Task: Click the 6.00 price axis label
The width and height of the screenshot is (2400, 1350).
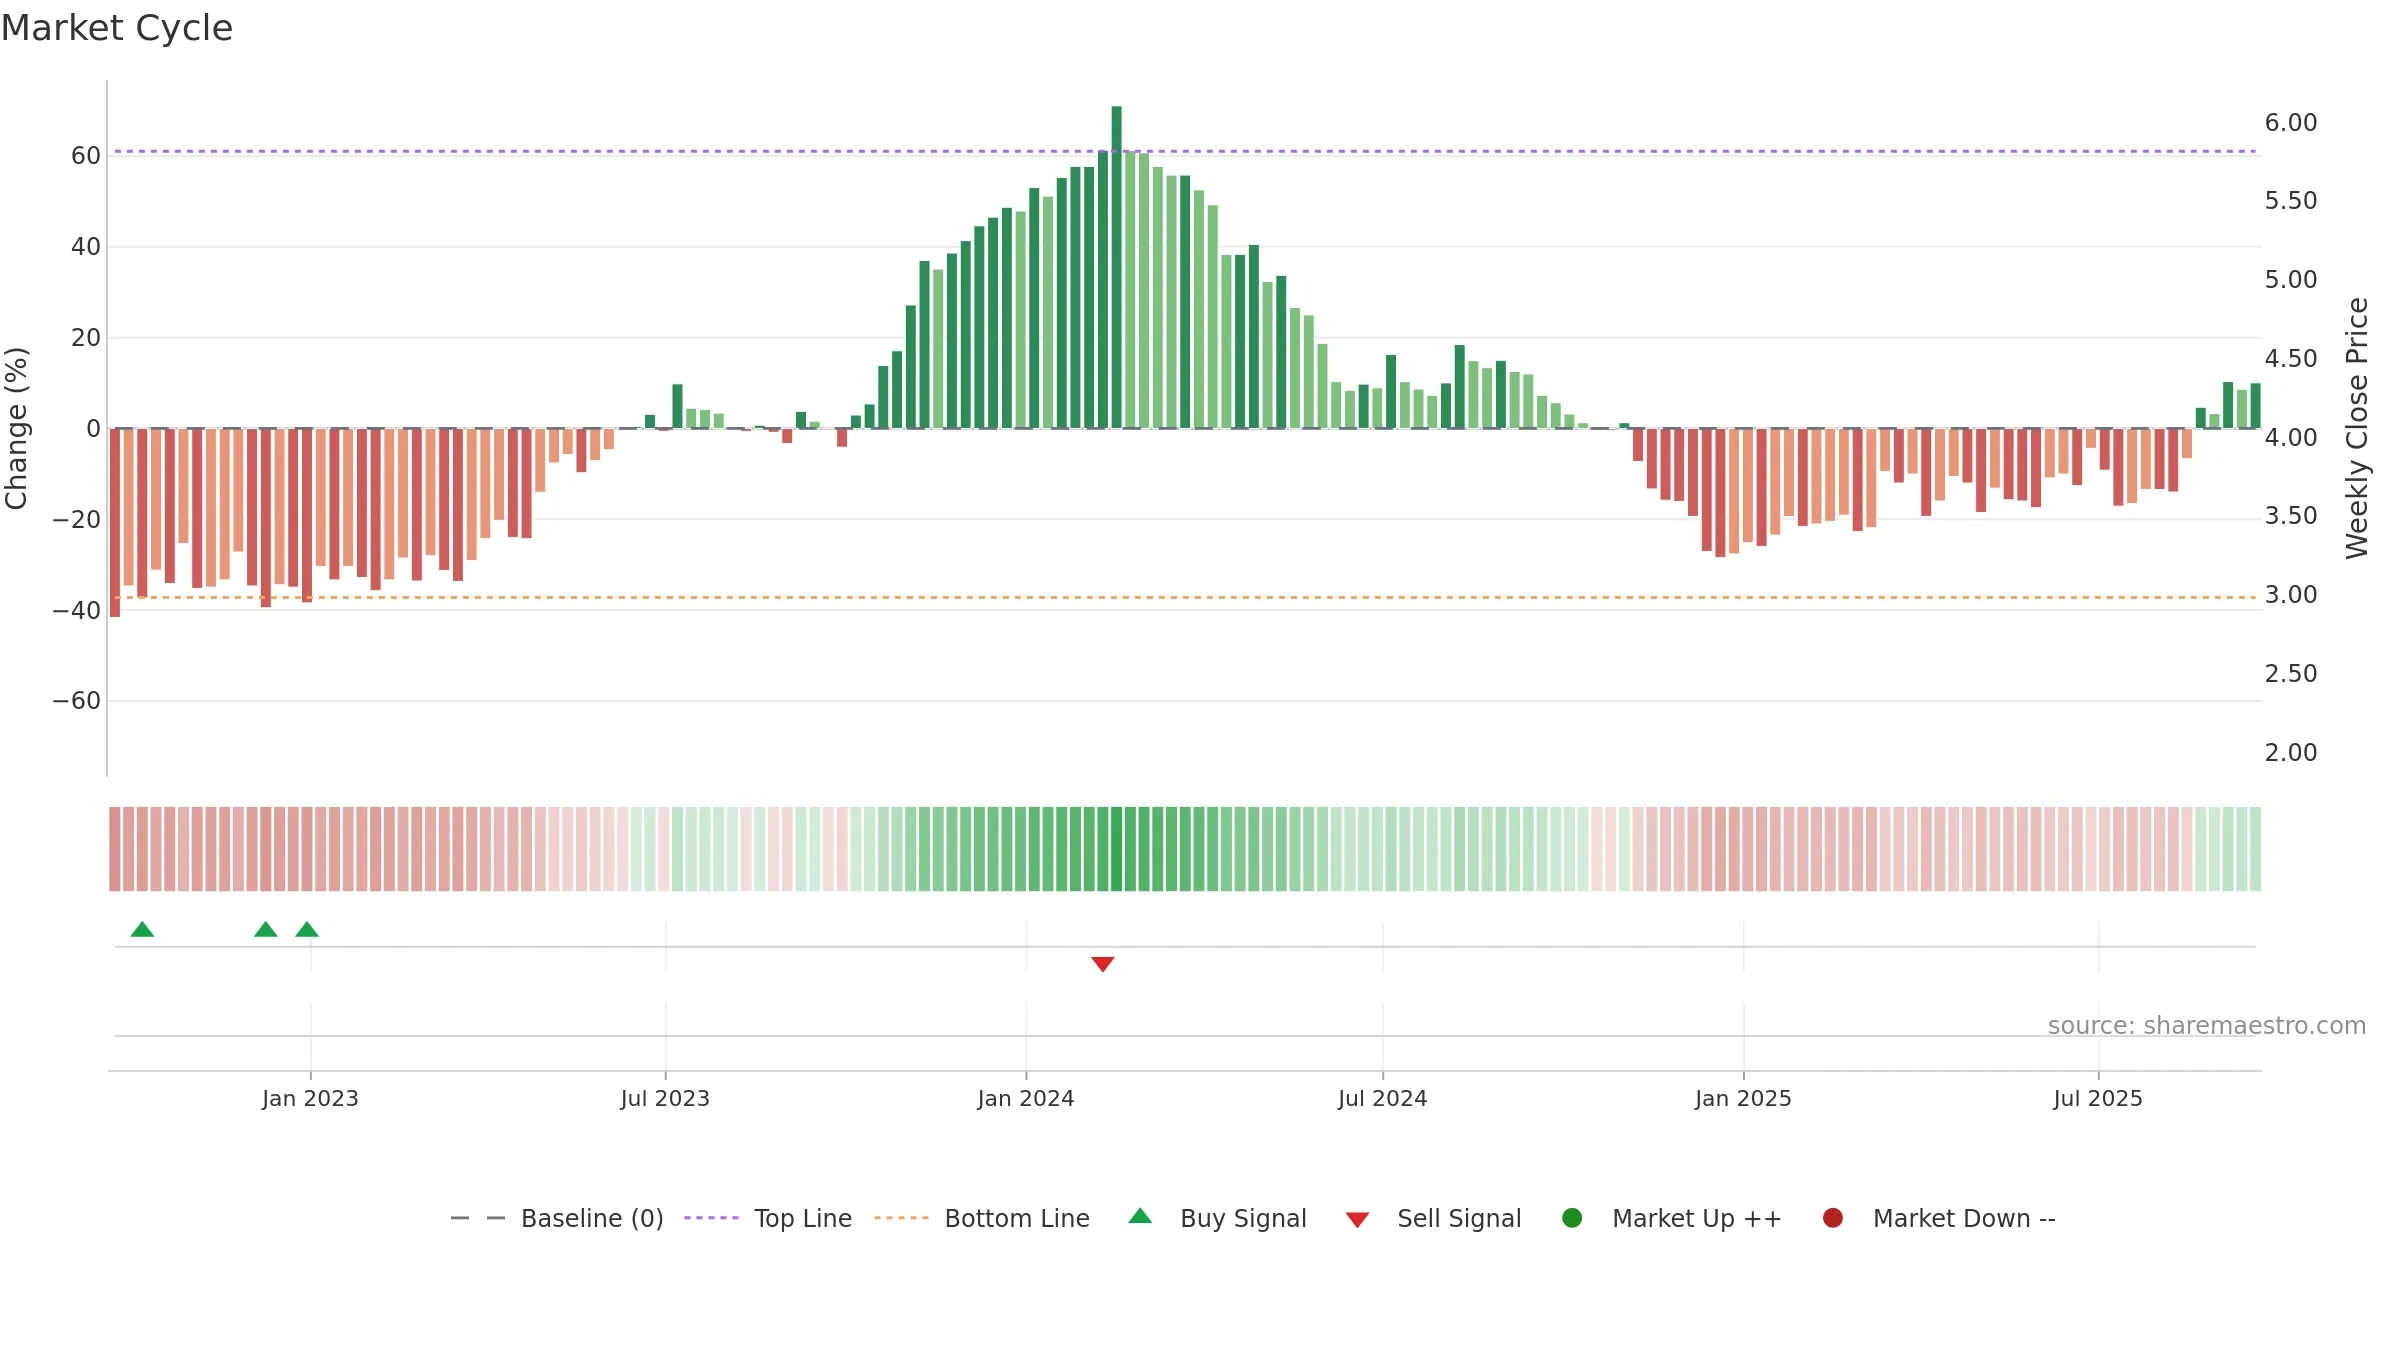Action: click(2291, 123)
